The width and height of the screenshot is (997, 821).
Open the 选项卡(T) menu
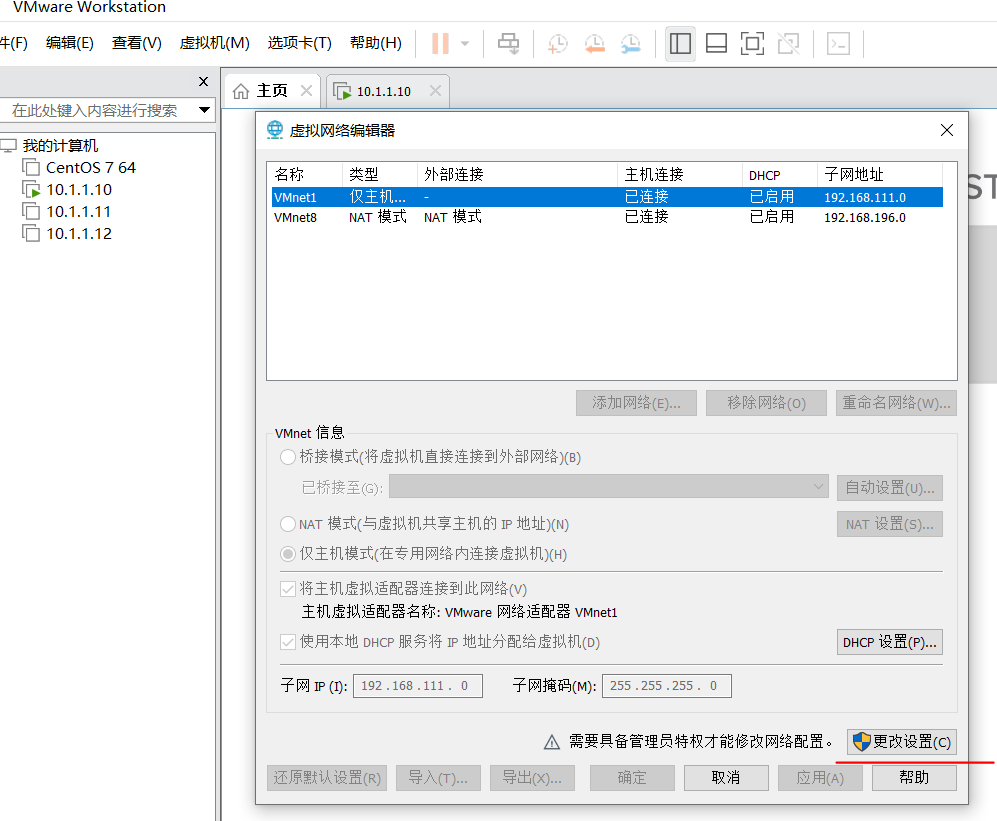coord(299,43)
